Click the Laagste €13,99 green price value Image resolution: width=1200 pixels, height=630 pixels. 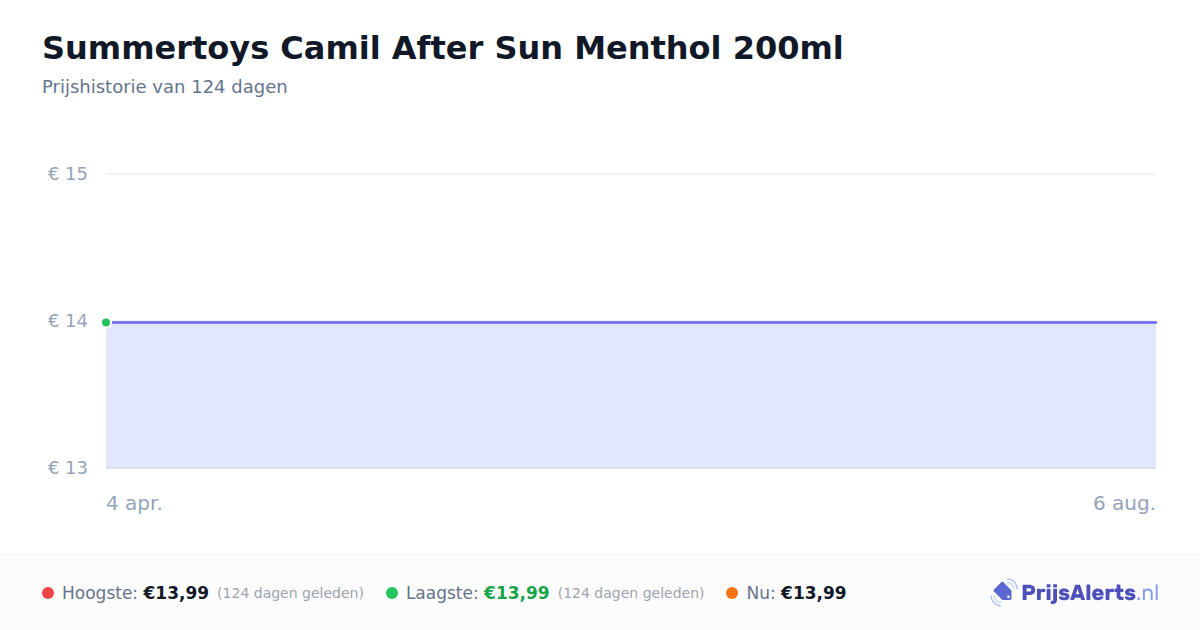pyautogui.click(x=516, y=593)
